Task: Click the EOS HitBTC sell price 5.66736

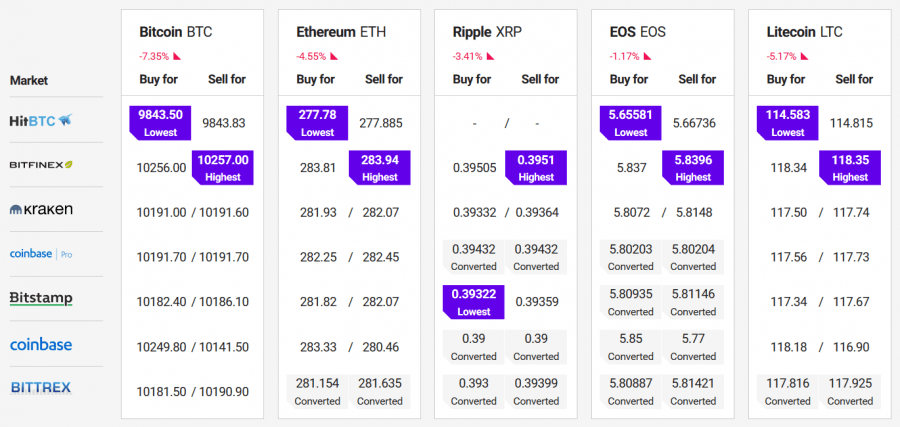Action: coord(694,123)
